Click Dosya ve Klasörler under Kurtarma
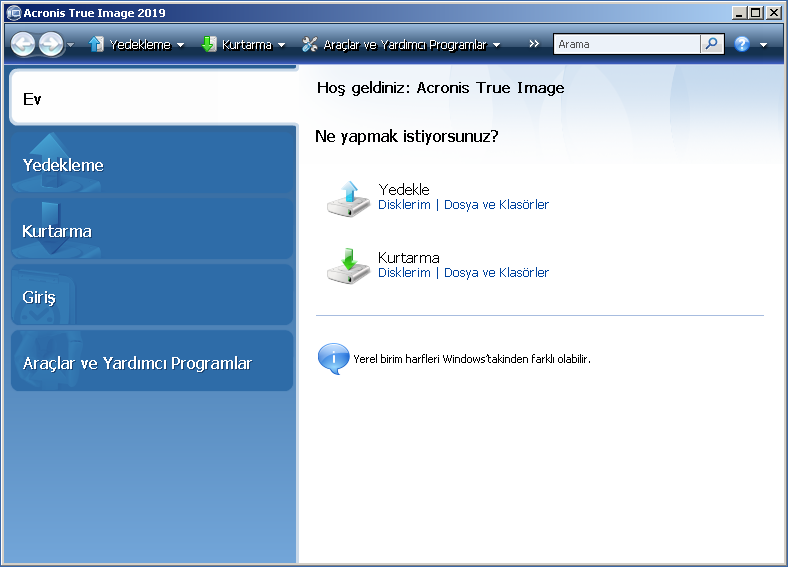This screenshot has width=788, height=567. click(496, 272)
